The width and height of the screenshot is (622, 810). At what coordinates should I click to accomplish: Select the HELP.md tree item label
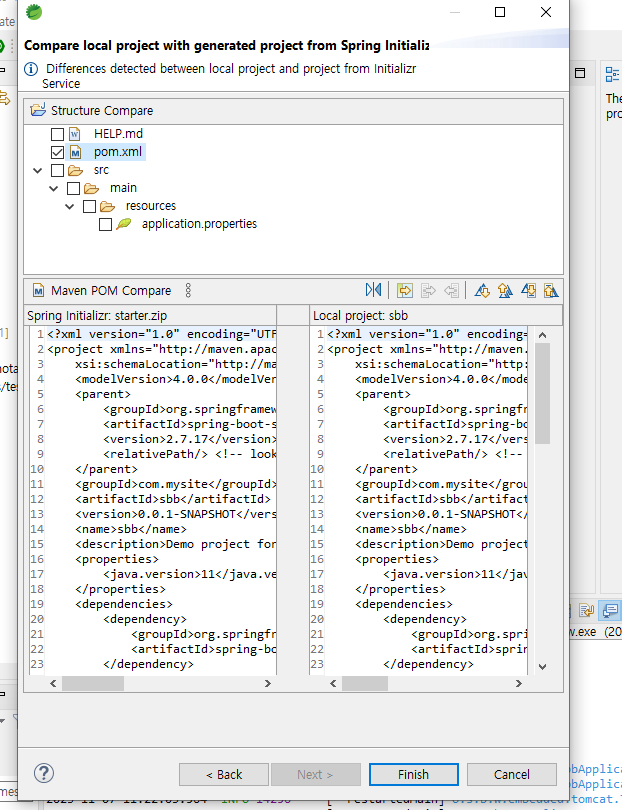point(118,134)
